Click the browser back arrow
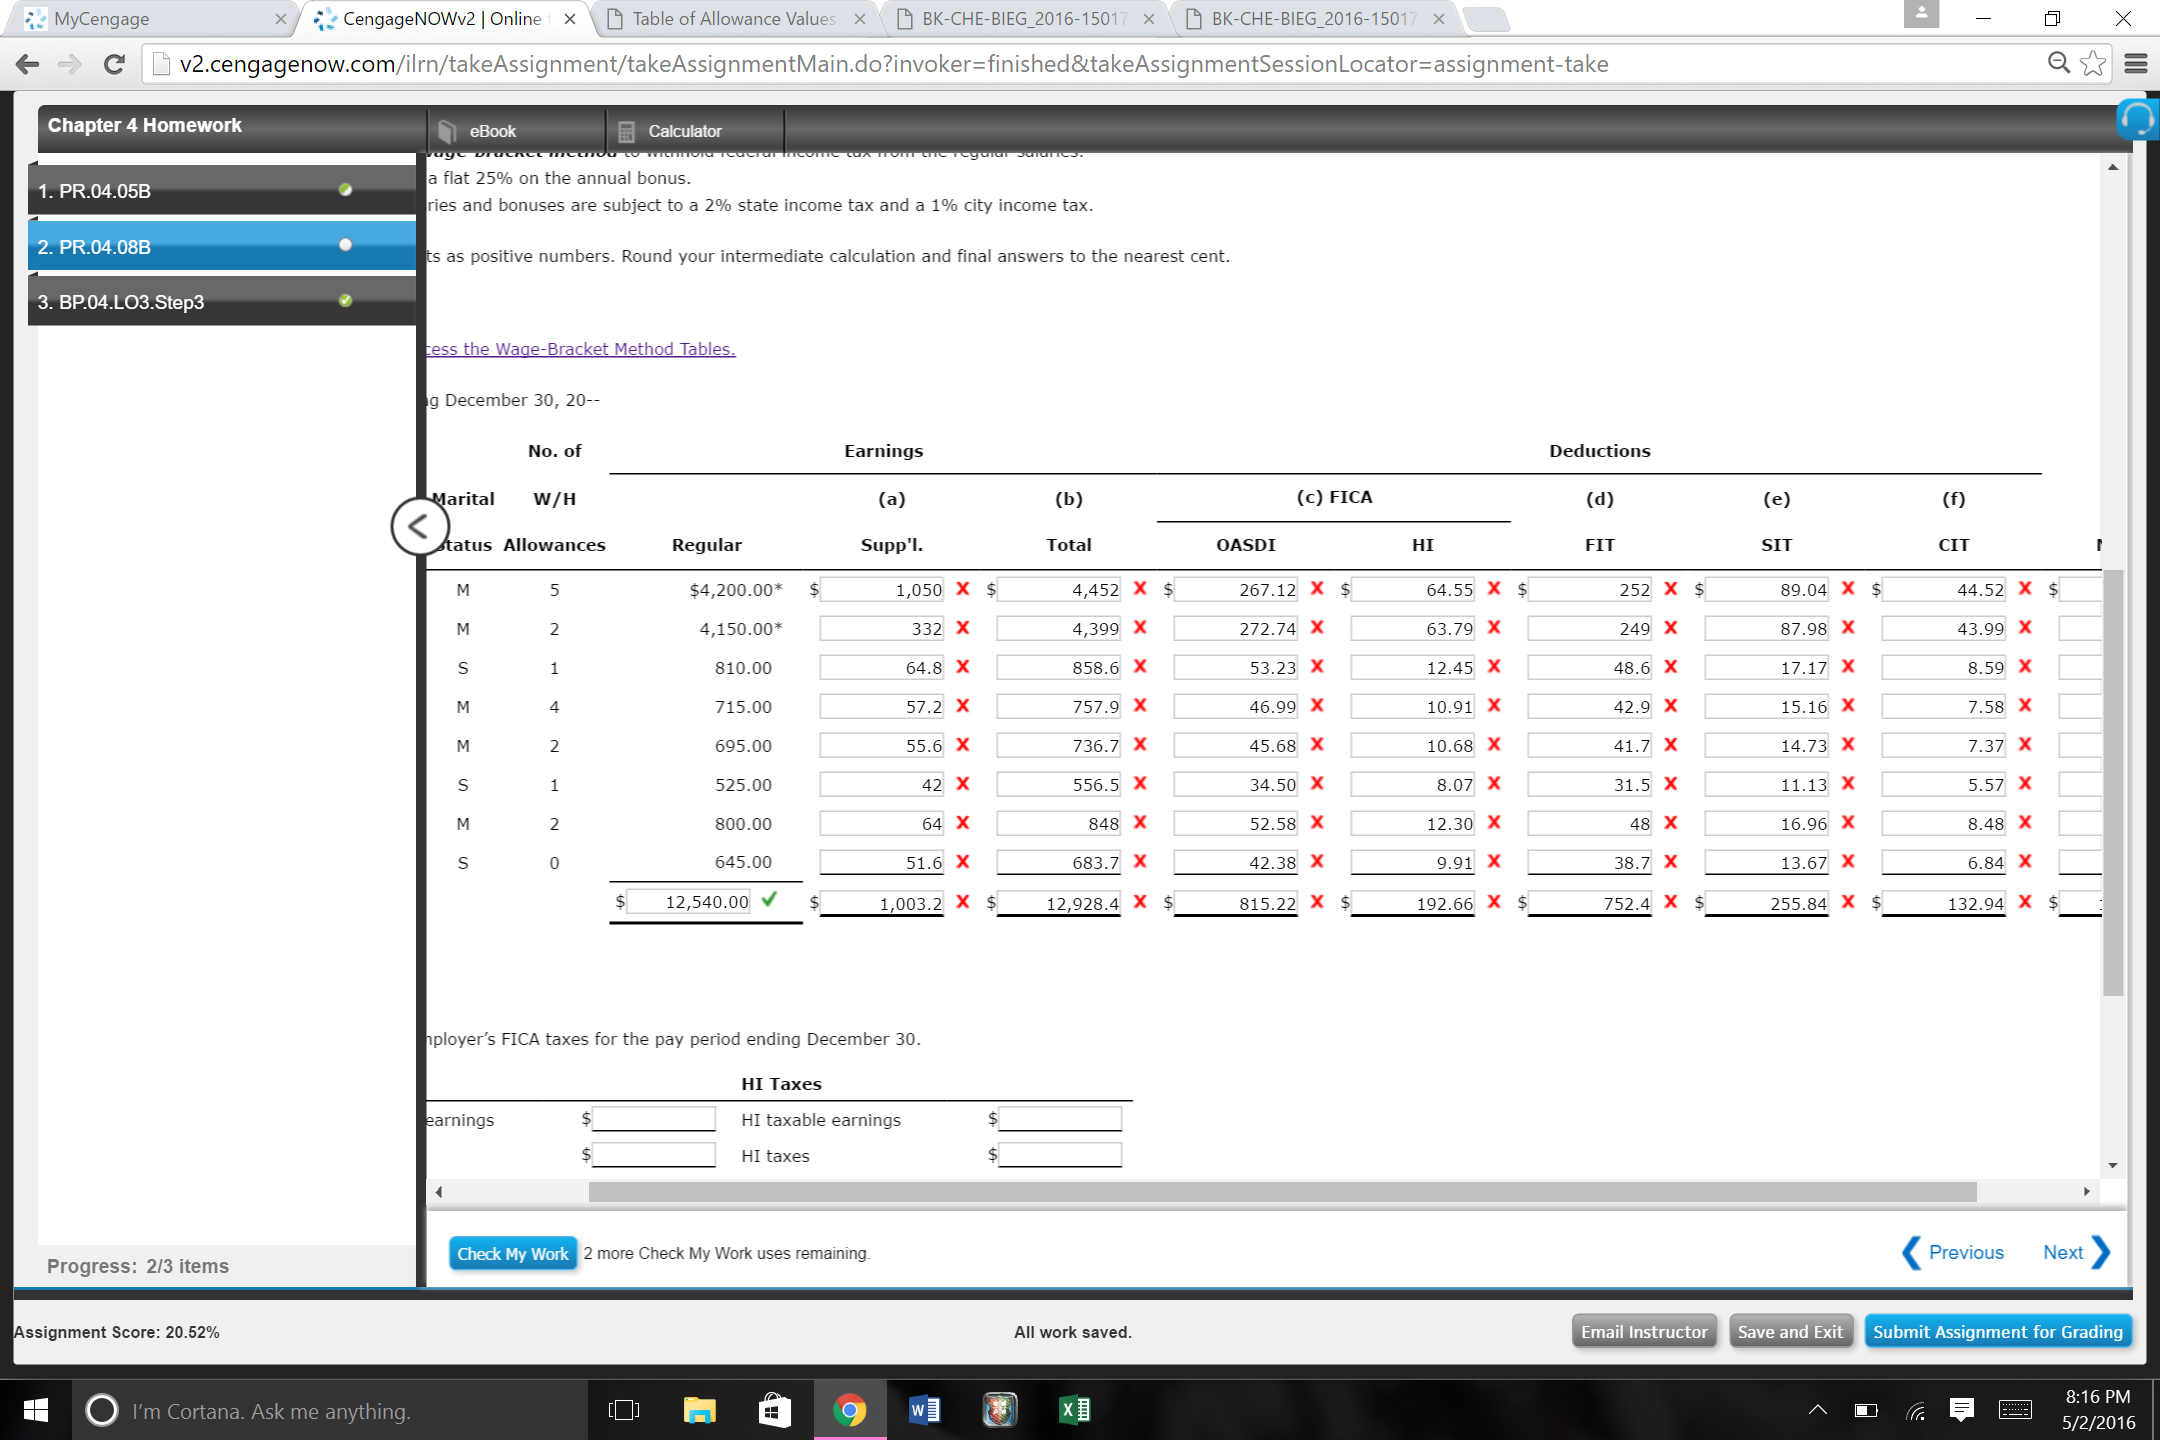Viewport: 2160px width, 1440px height. point(27,63)
